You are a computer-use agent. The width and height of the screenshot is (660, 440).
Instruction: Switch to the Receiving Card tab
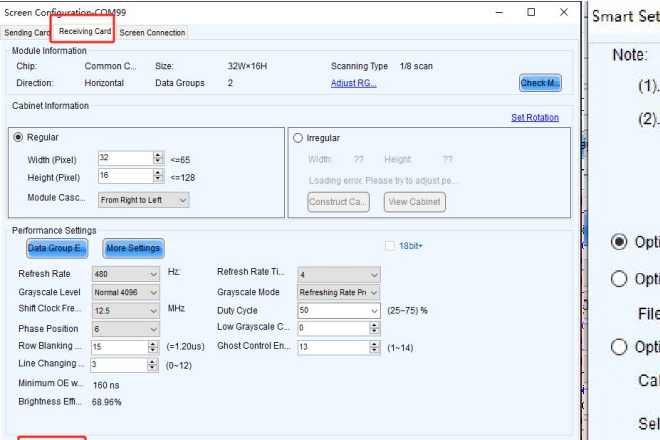84,31
